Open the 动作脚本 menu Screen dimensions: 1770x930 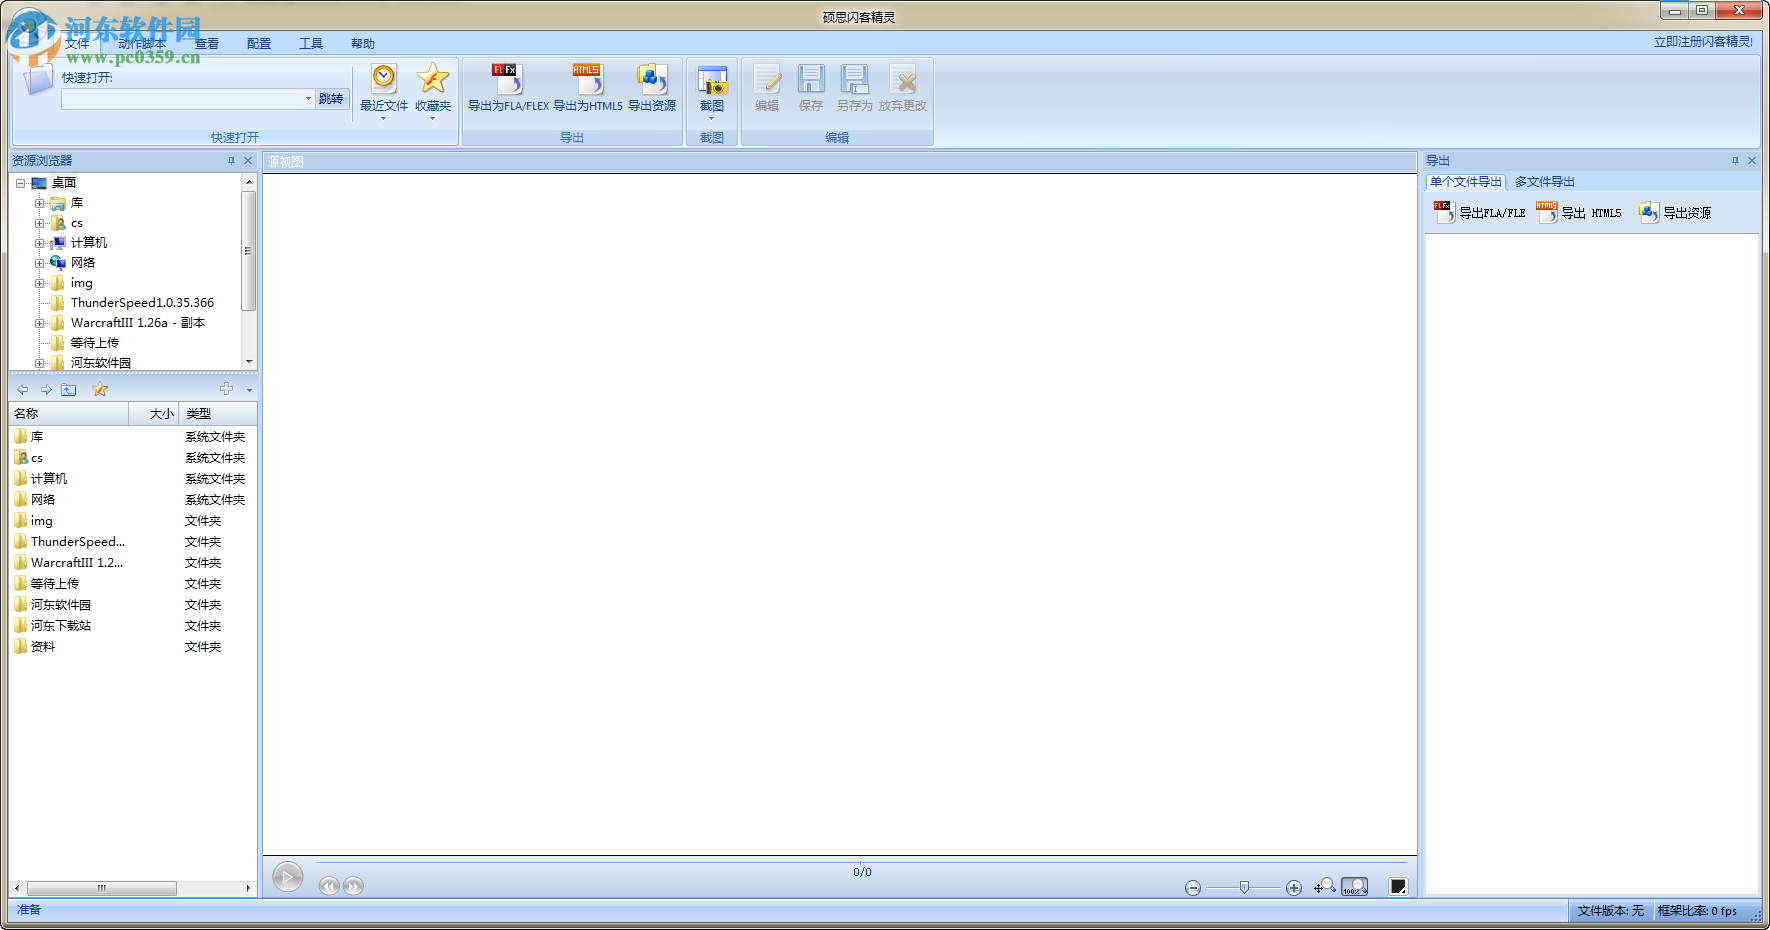coord(142,44)
